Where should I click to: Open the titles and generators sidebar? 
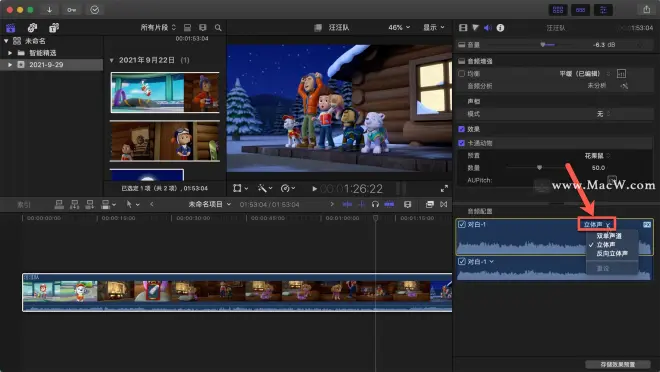54,28
